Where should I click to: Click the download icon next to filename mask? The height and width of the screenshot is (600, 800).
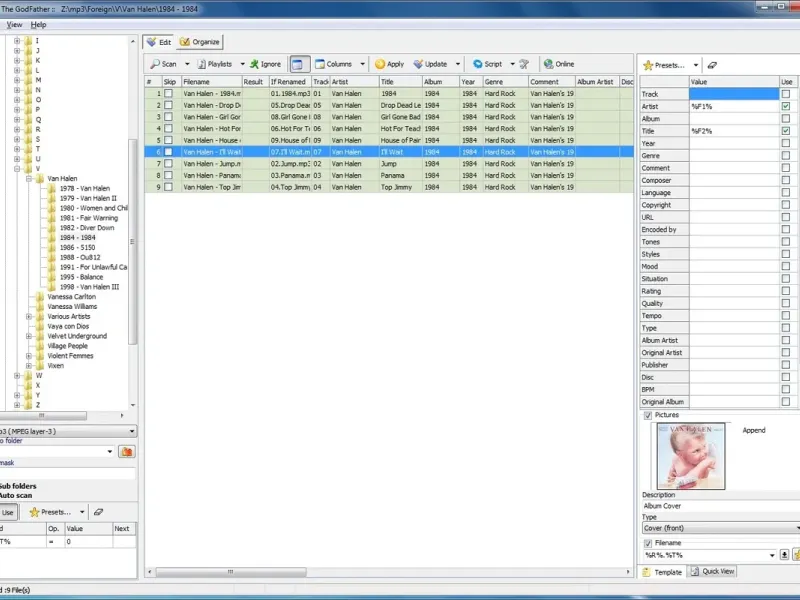(x=784, y=555)
